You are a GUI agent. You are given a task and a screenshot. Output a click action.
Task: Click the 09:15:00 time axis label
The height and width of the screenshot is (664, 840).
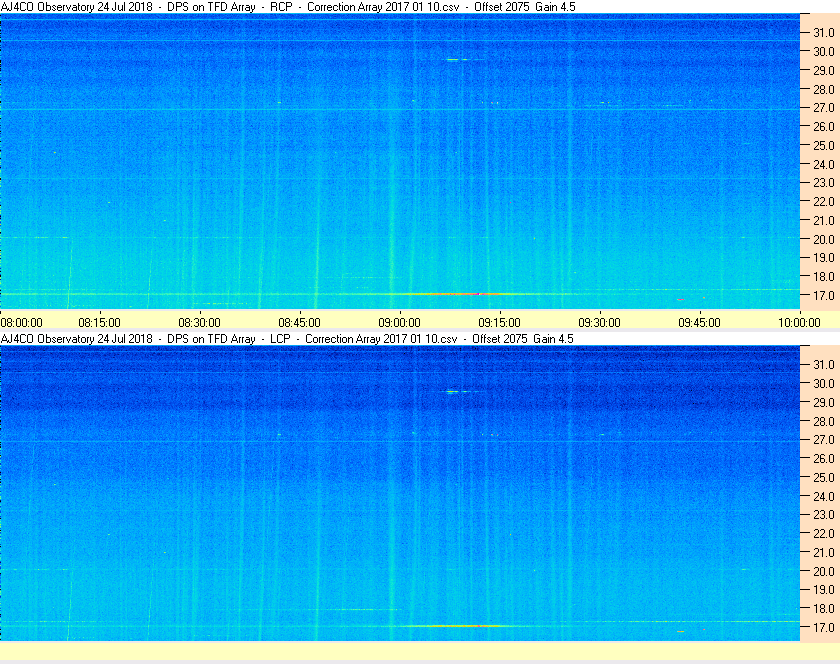pyautogui.click(x=499, y=323)
